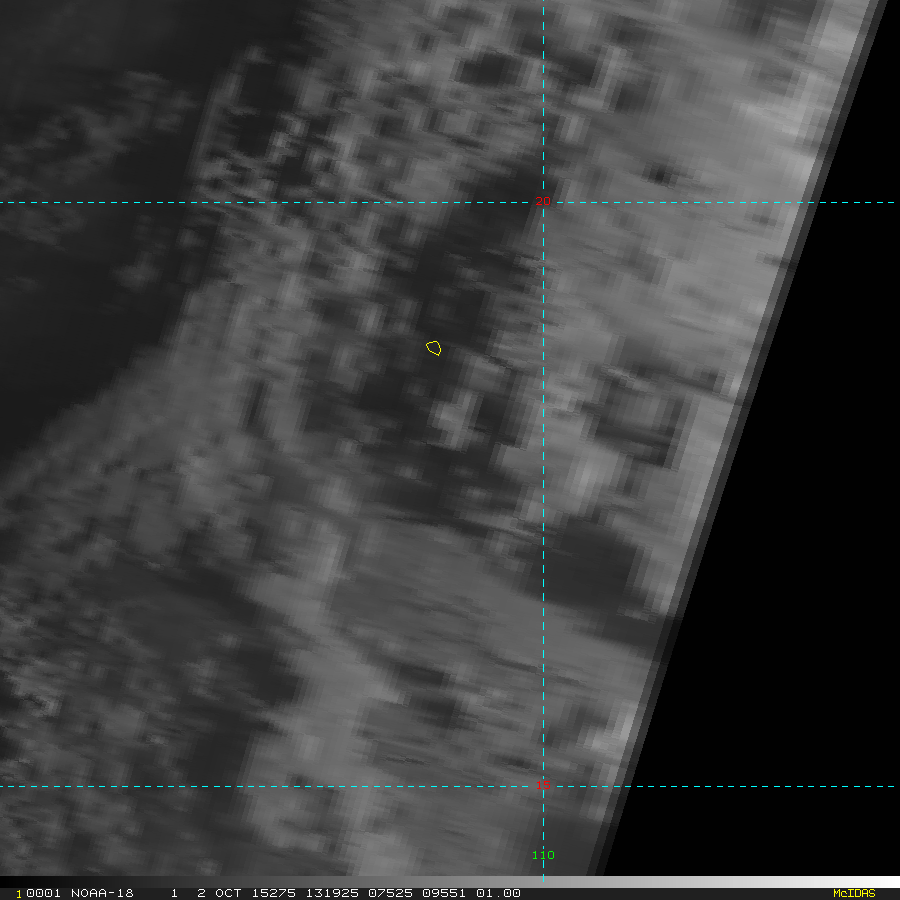
Task: Click the green 110 longitude label
Action: (543, 855)
